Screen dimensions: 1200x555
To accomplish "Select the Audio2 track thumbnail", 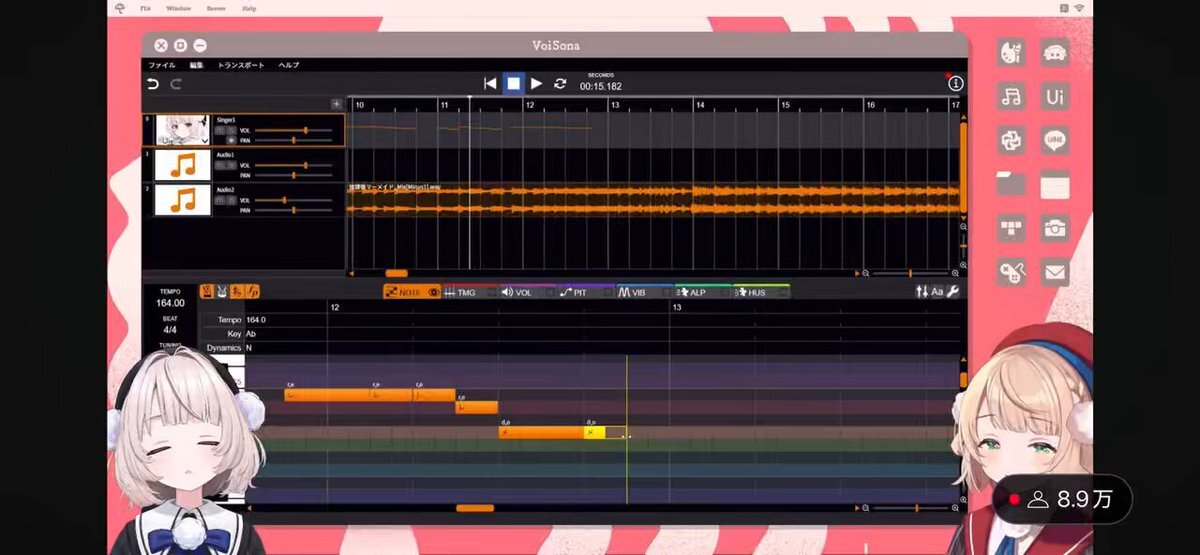I will point(182,200).
